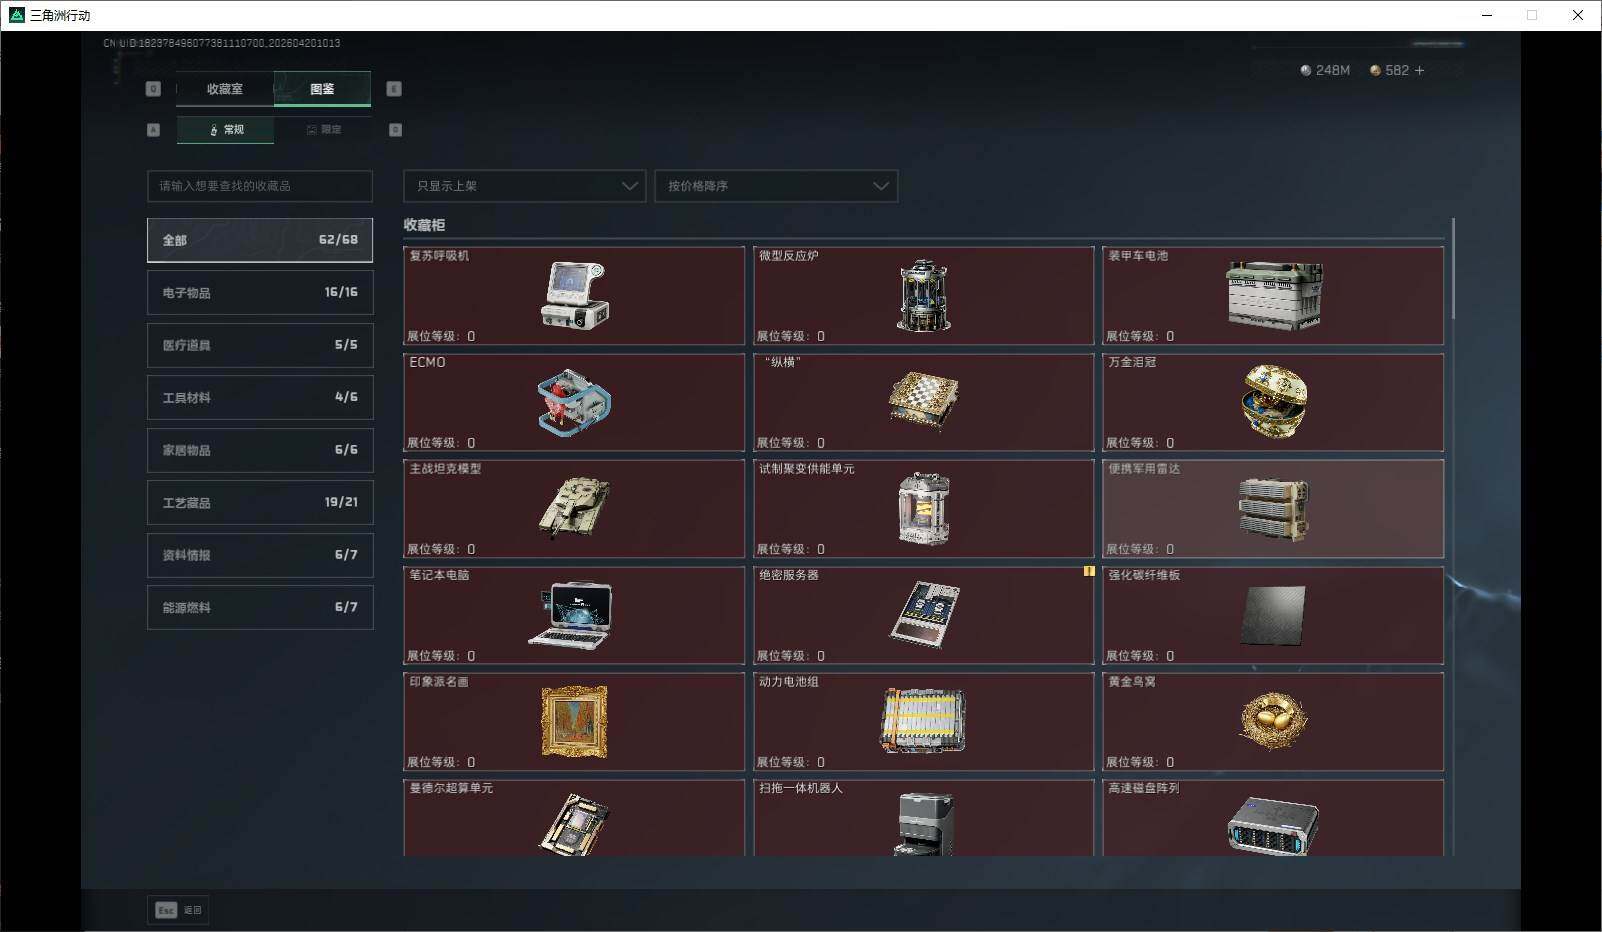Choose the 便携军用雷达 radar item icon
This screenshot has width=1602, height=932.
tap(1273, 509)
